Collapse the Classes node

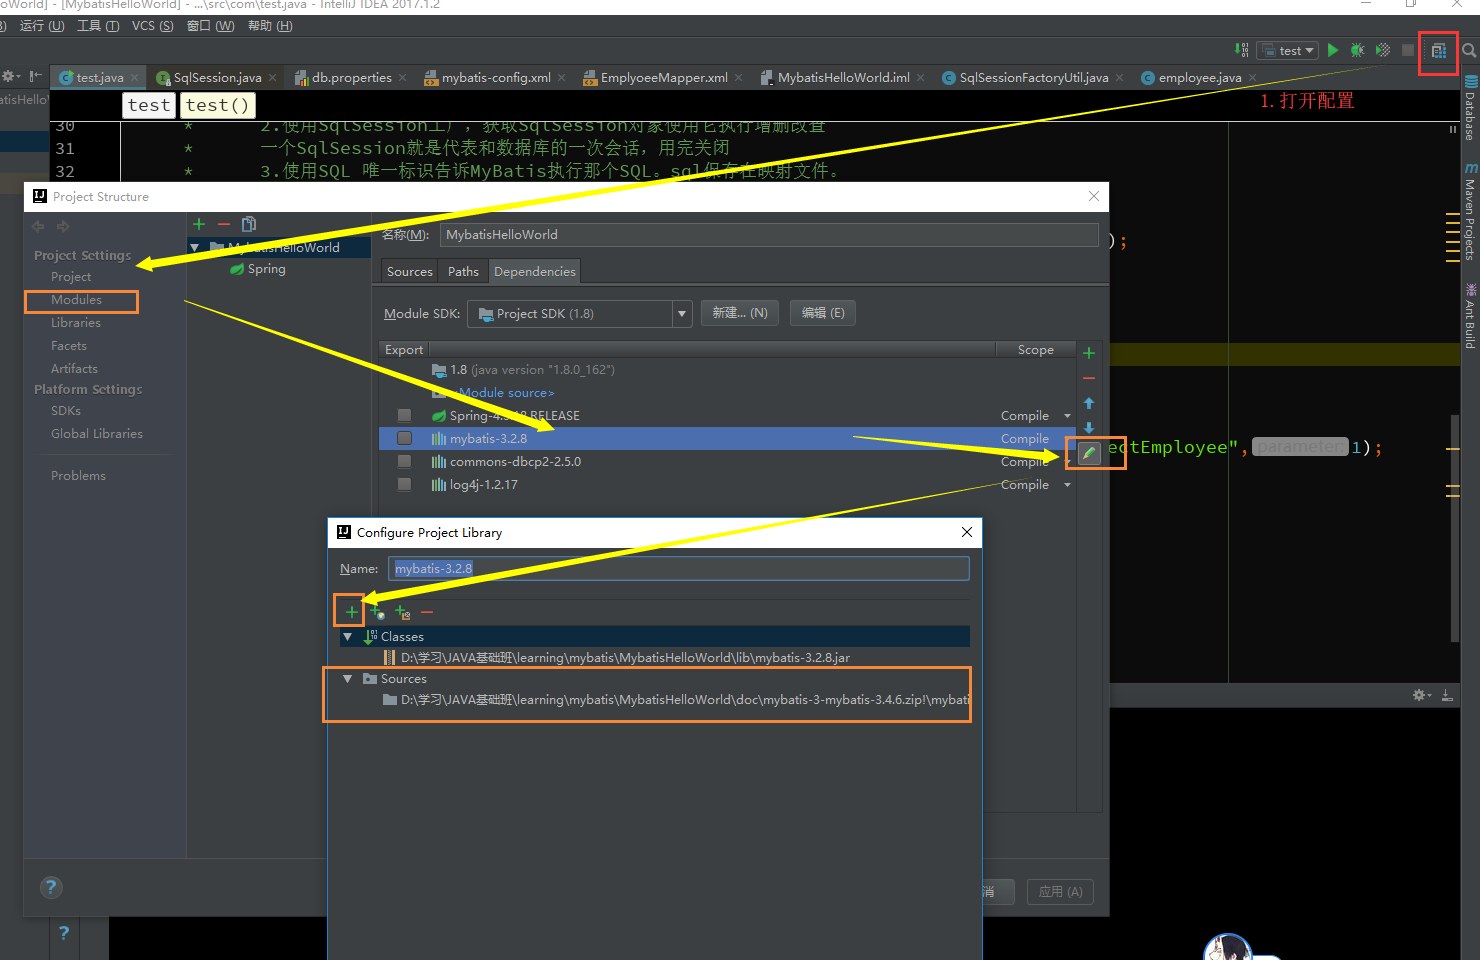tap(348, 636)
